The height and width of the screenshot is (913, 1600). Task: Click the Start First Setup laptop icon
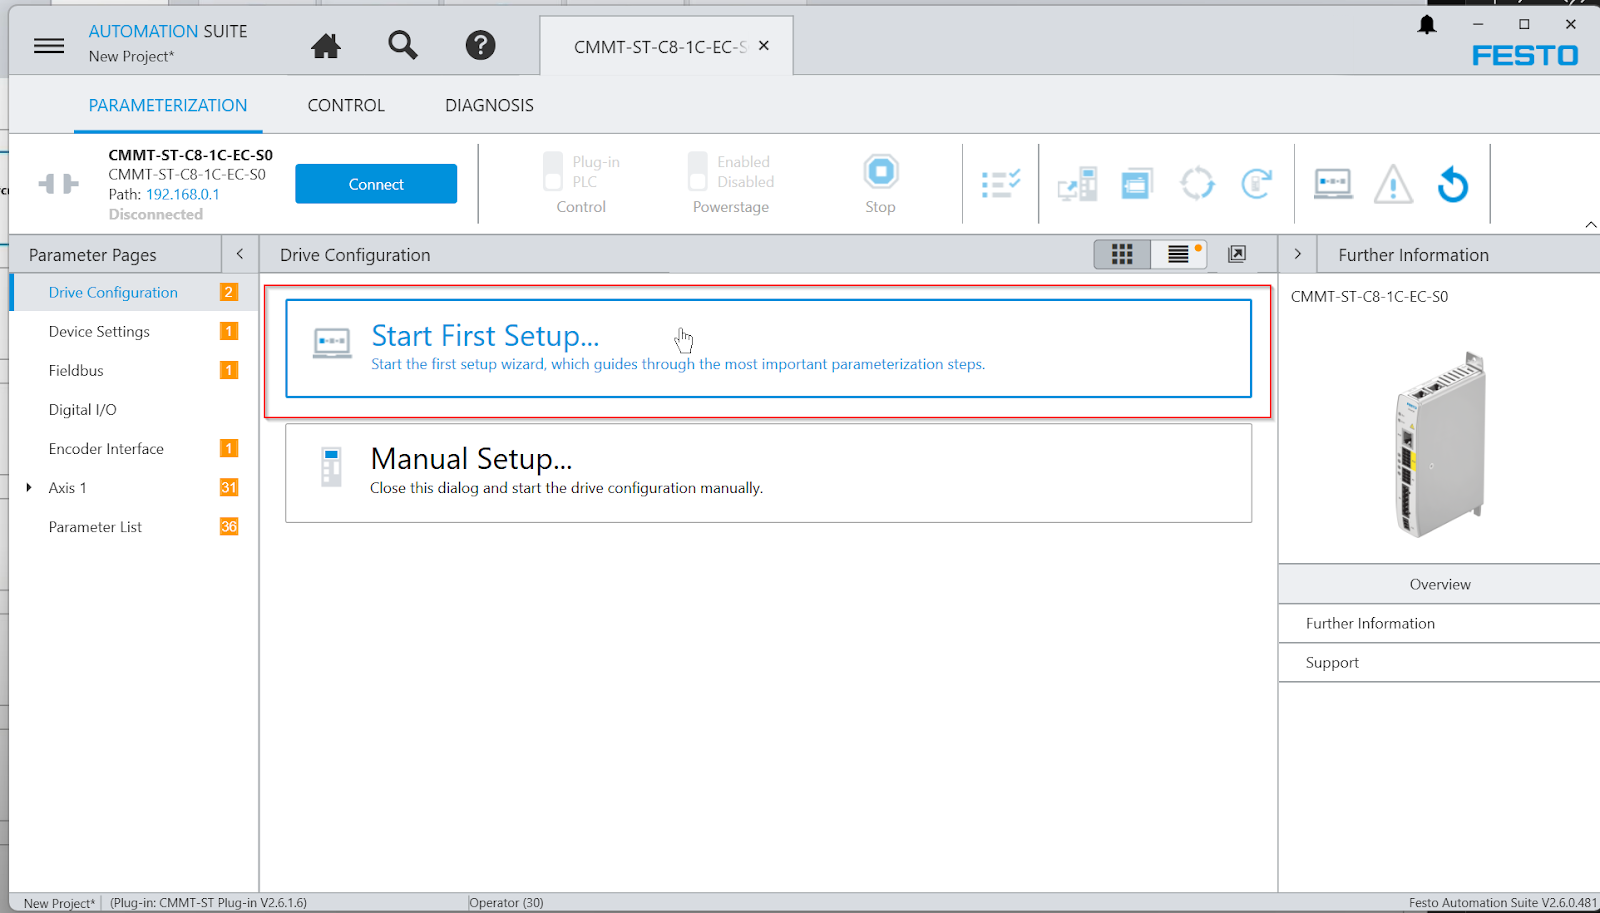(332, 344)
